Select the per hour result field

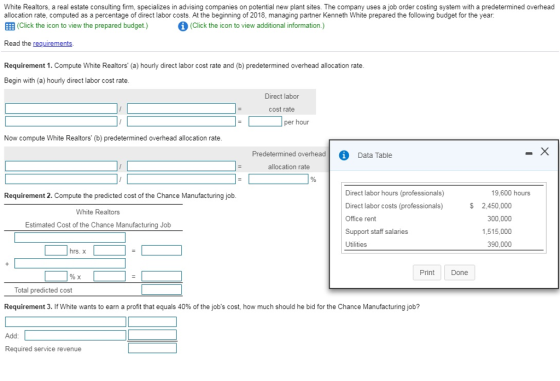coord(265,122)
